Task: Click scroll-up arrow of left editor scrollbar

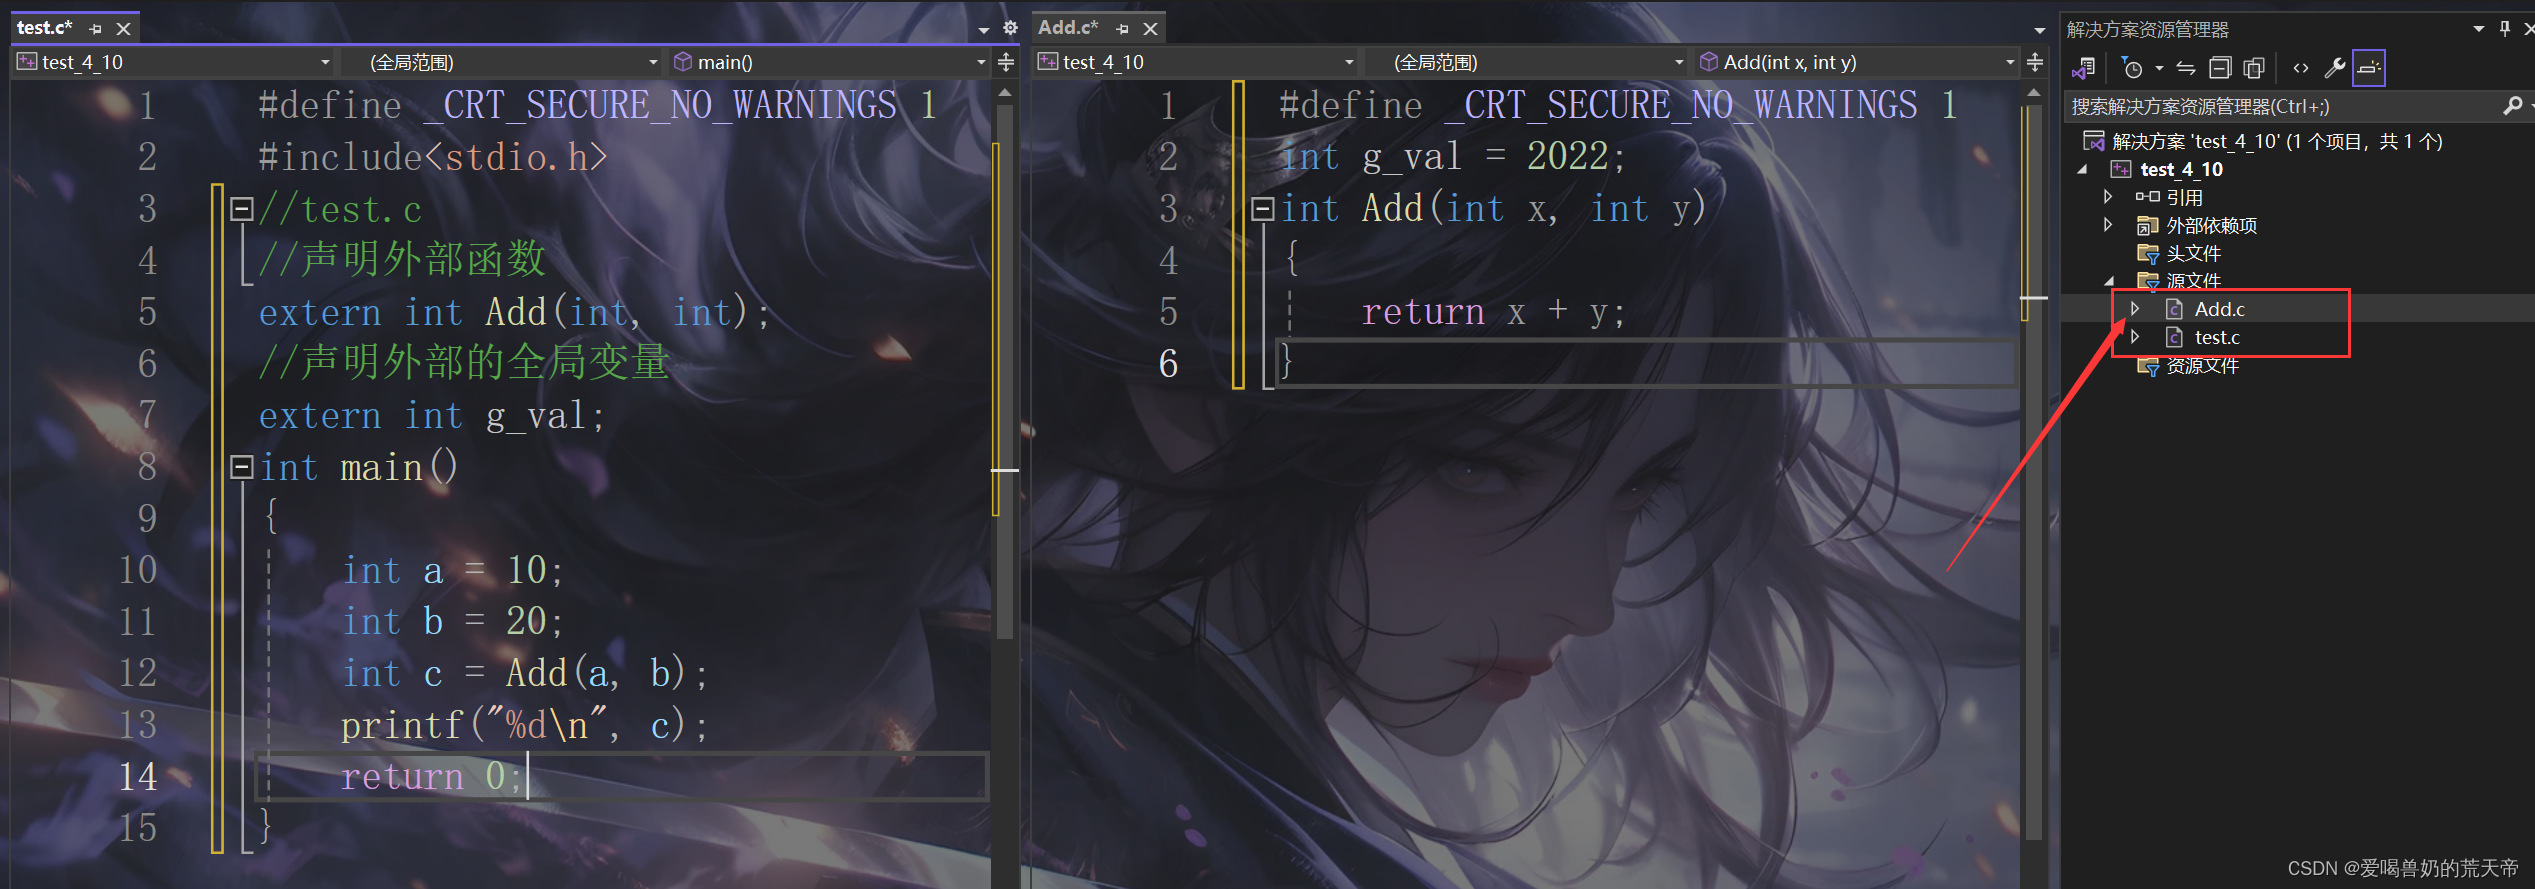Action: (1005, 92)
